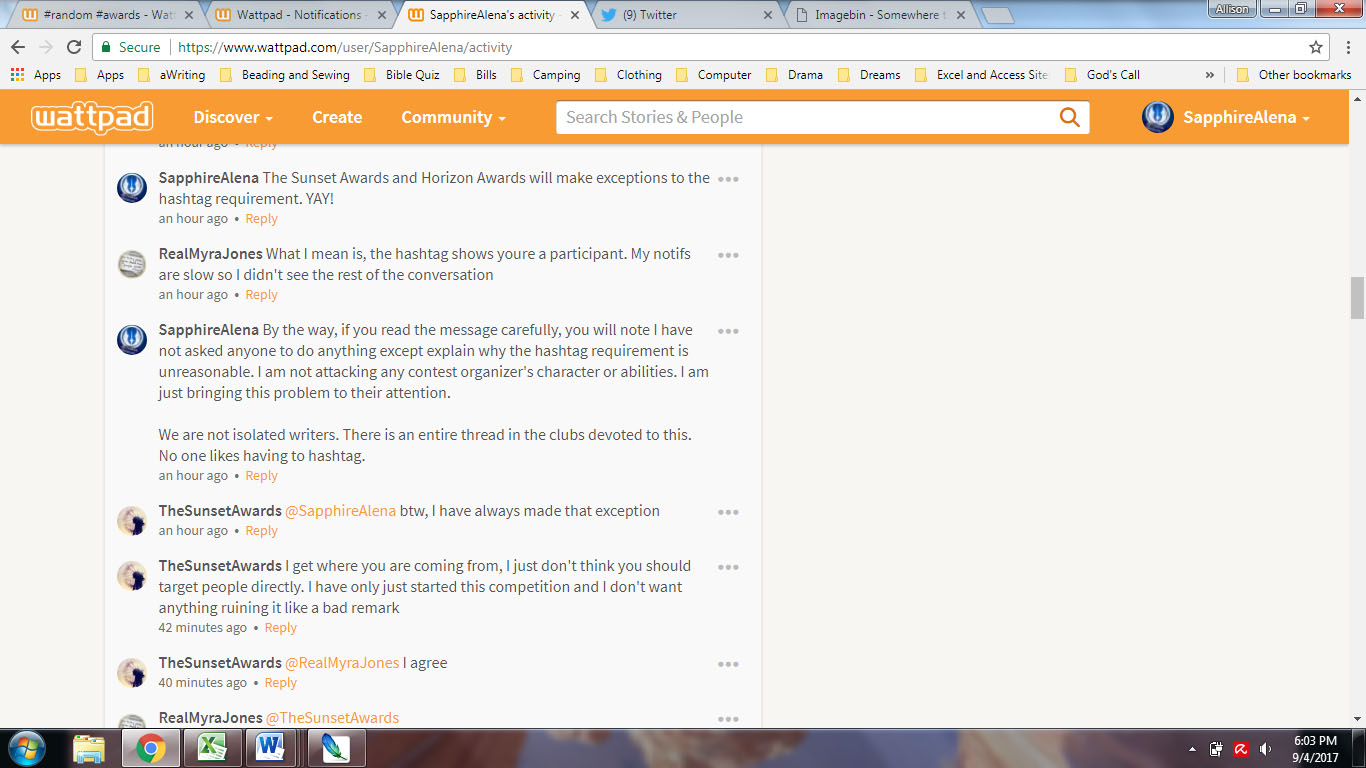Open the Beading and Sewing bookmarks folder
The image size is (1366, 768).
tap(285, 75)
